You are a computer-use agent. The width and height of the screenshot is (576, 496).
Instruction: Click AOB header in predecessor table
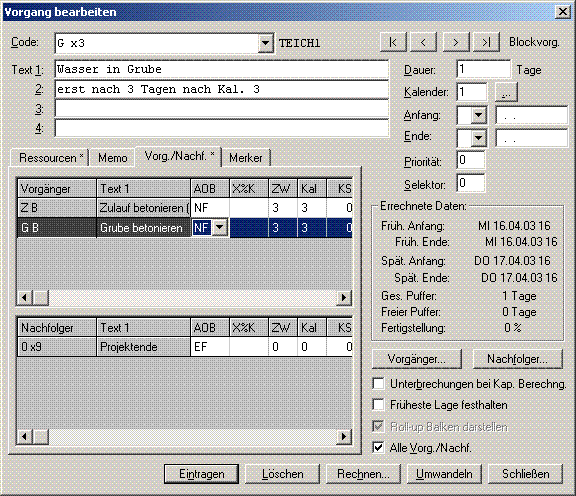click(210, 188)
